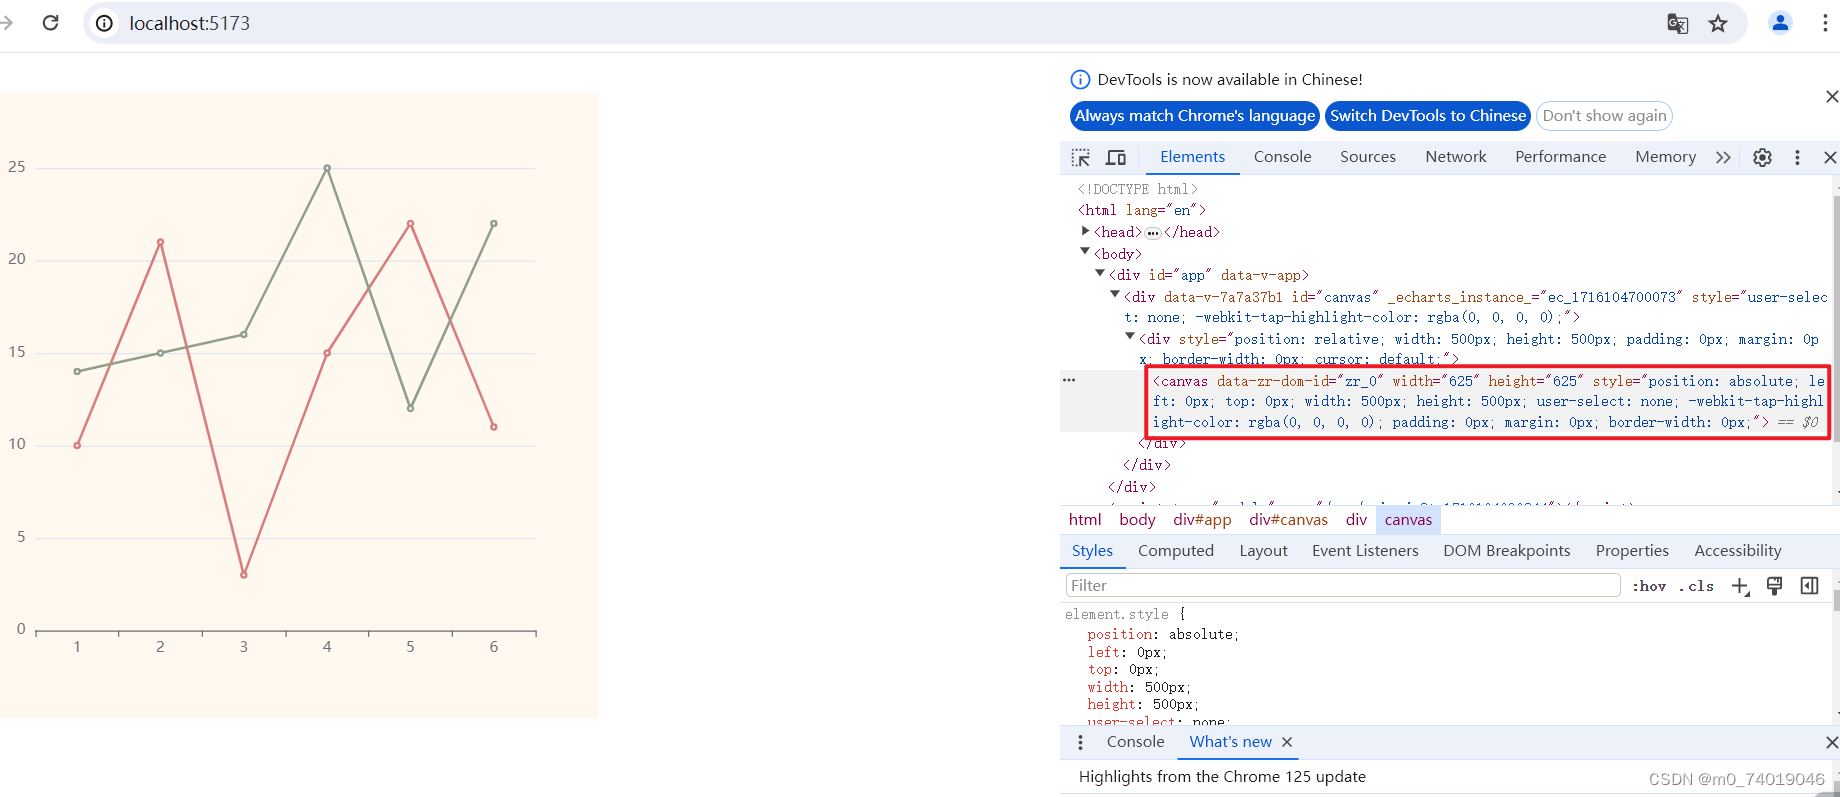The width and height of the screenshot is (1840, 797).
Task: Click the new style rule plus icon
Action: pyautogui.click(x=1740, y=586)
